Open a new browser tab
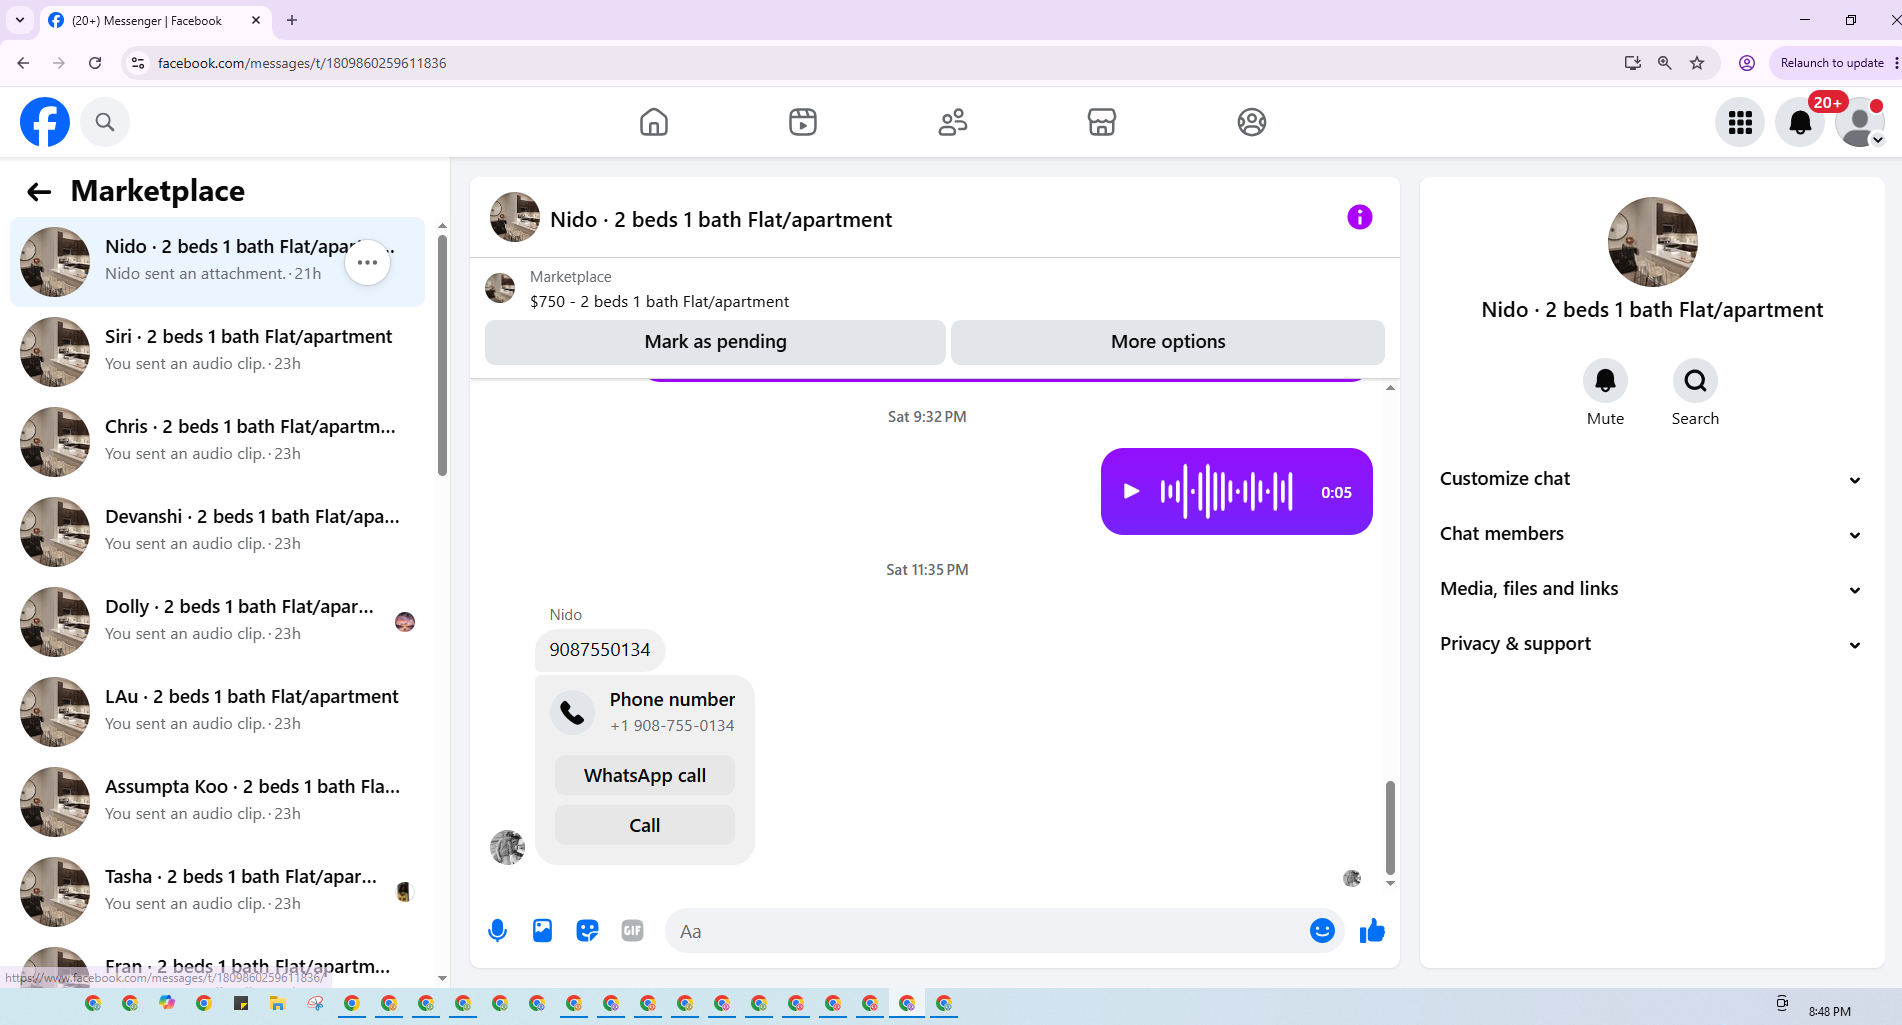This screenshot has width=1902, height=1025. 292,20
